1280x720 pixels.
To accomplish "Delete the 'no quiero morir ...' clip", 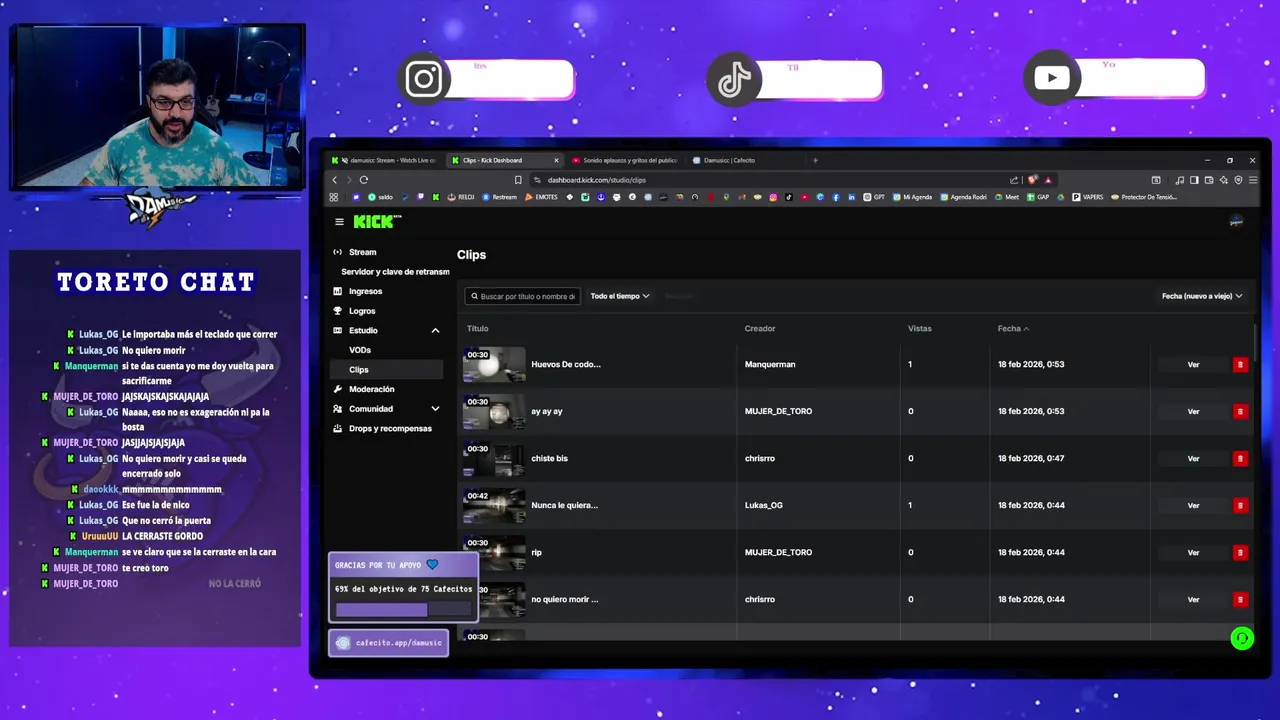I will coord(1240,599).
